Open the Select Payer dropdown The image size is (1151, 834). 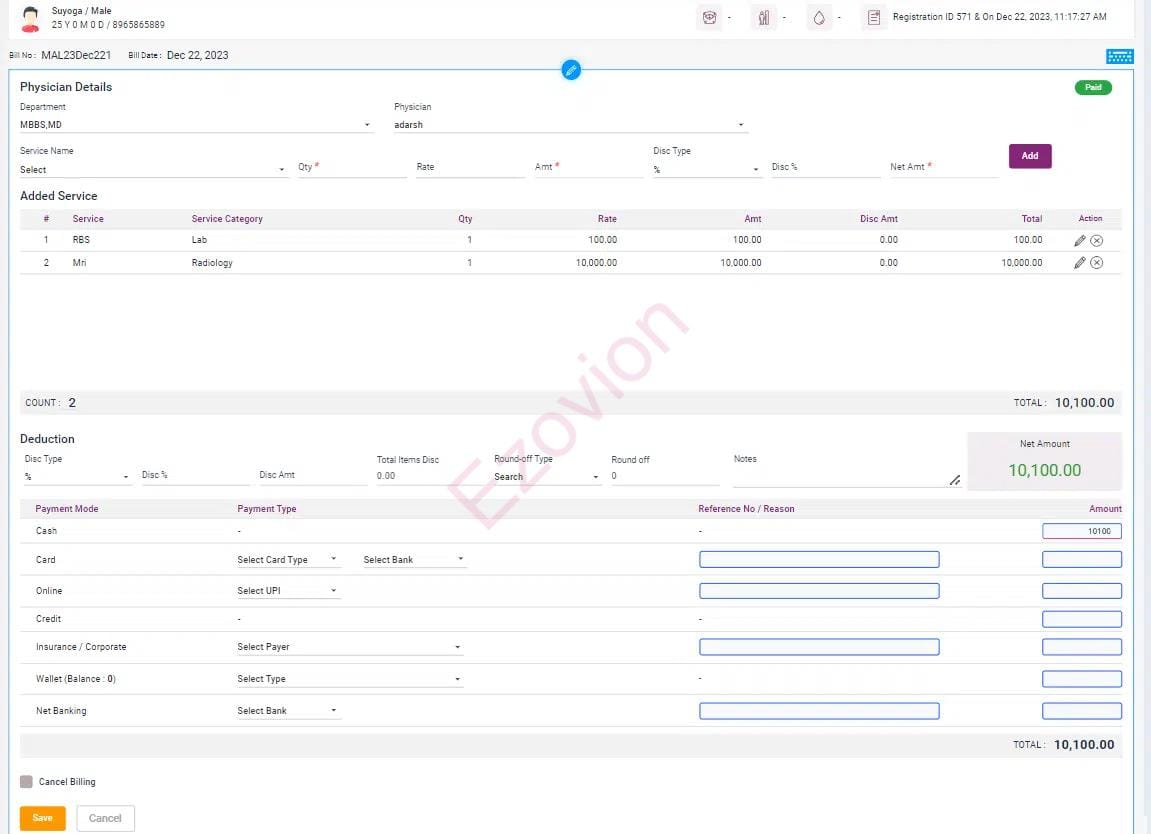coord(348,647)
